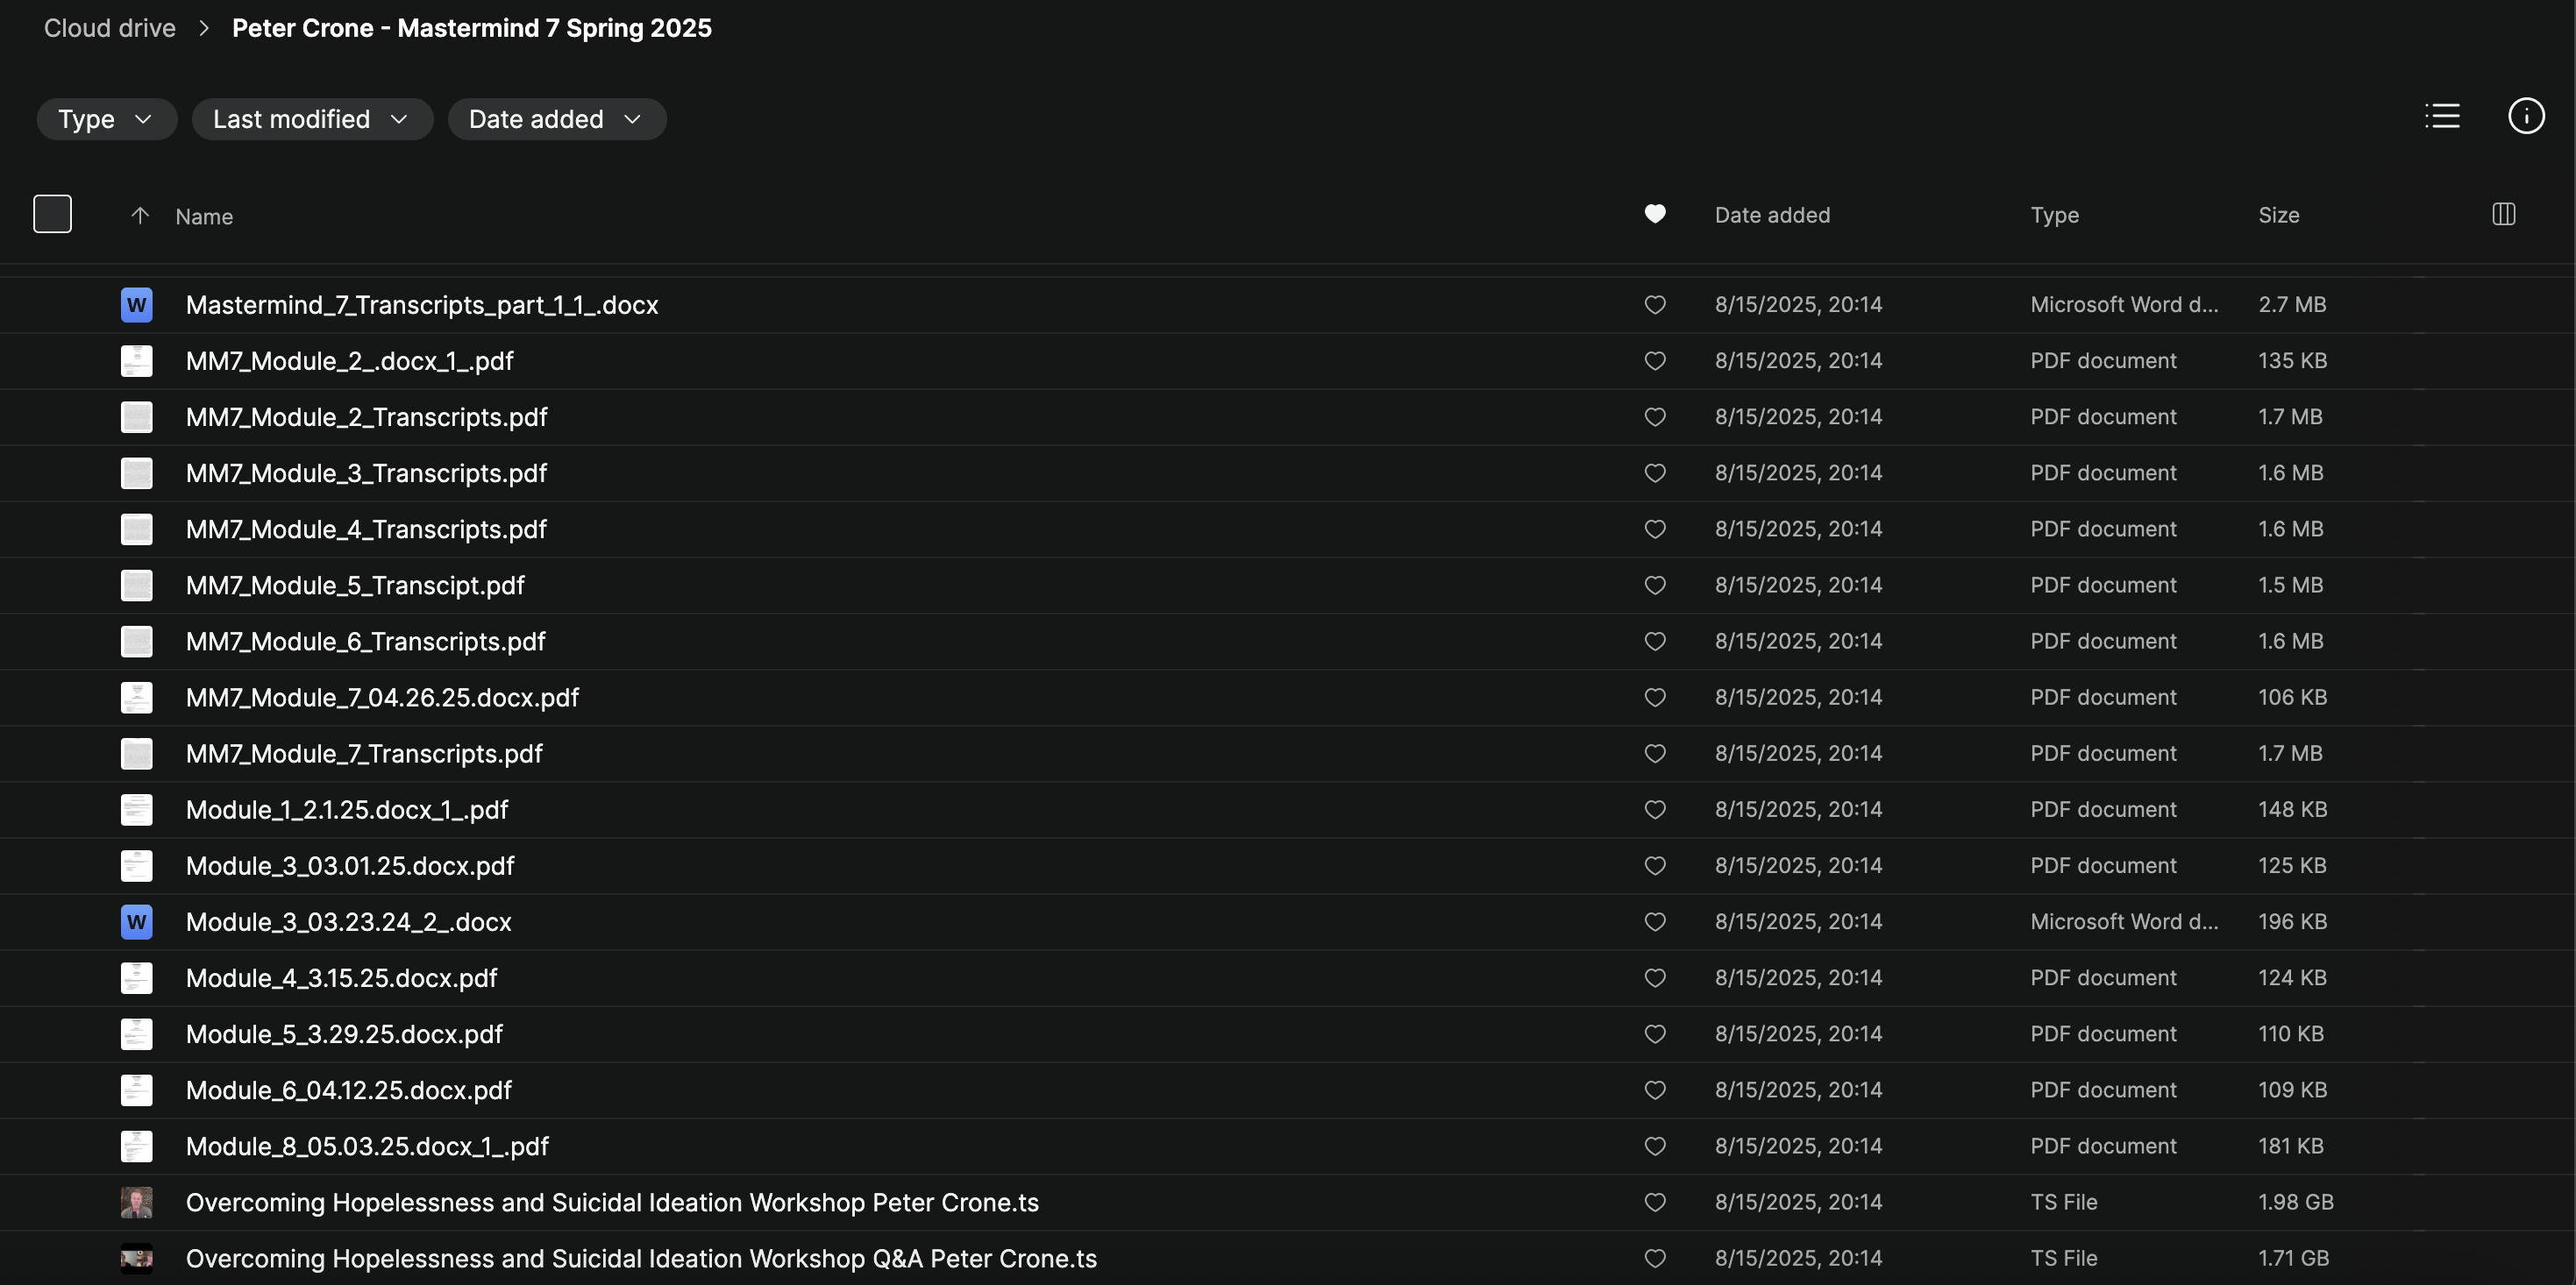Click the favorites heart column header

click(1655, 214)
